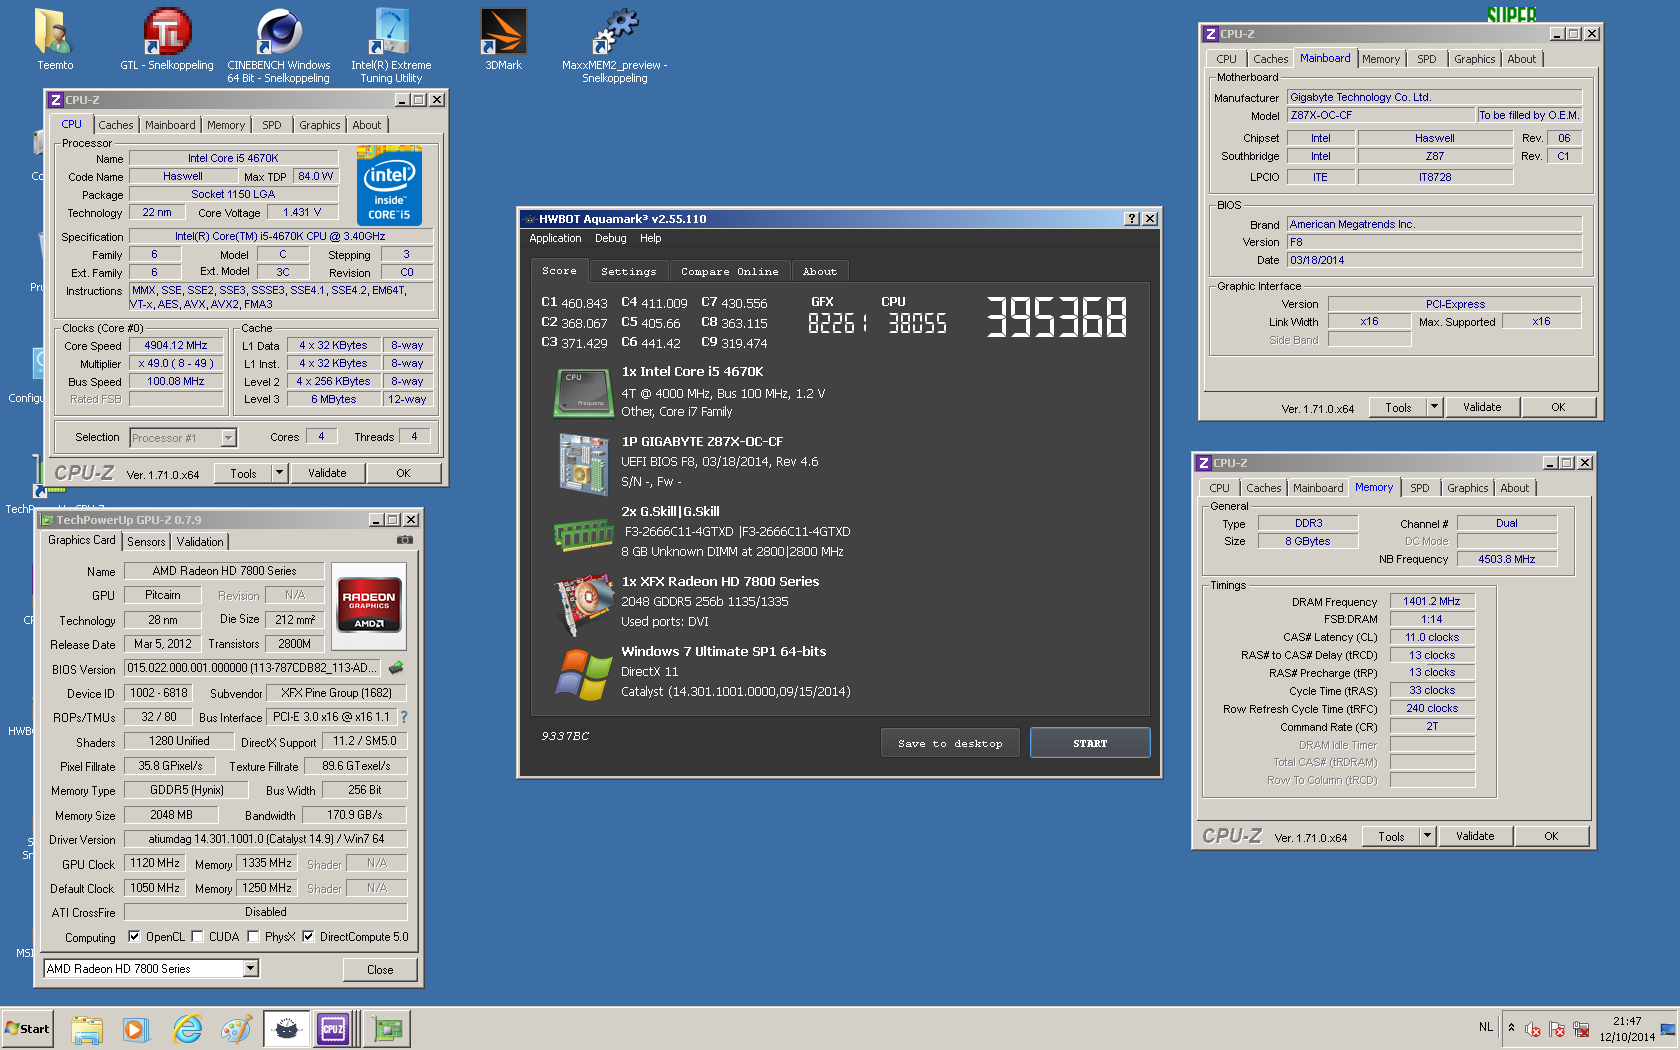The width and height of the screenshot is (1680, 1050).
Task: Toggle OpenCL checkbox in GPU-Z
Action: [134, 937]
